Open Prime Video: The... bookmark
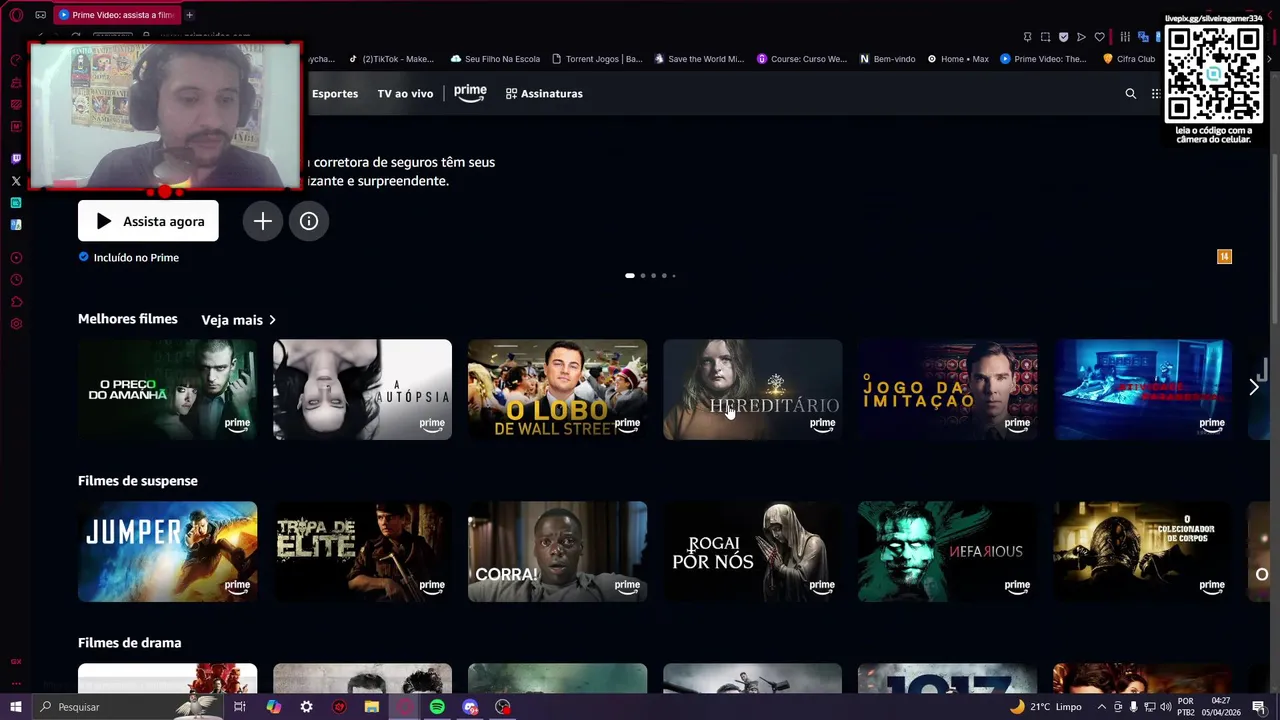Viewport: 1280px width, 720px height. tap(1043, 59)
